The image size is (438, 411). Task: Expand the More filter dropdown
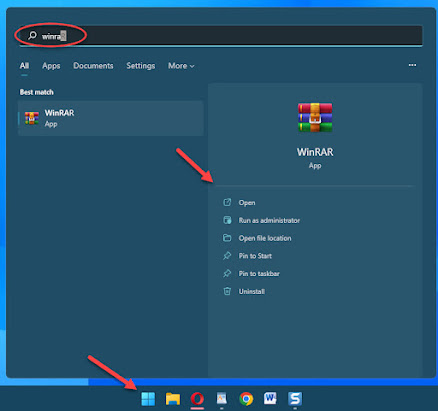181,66
